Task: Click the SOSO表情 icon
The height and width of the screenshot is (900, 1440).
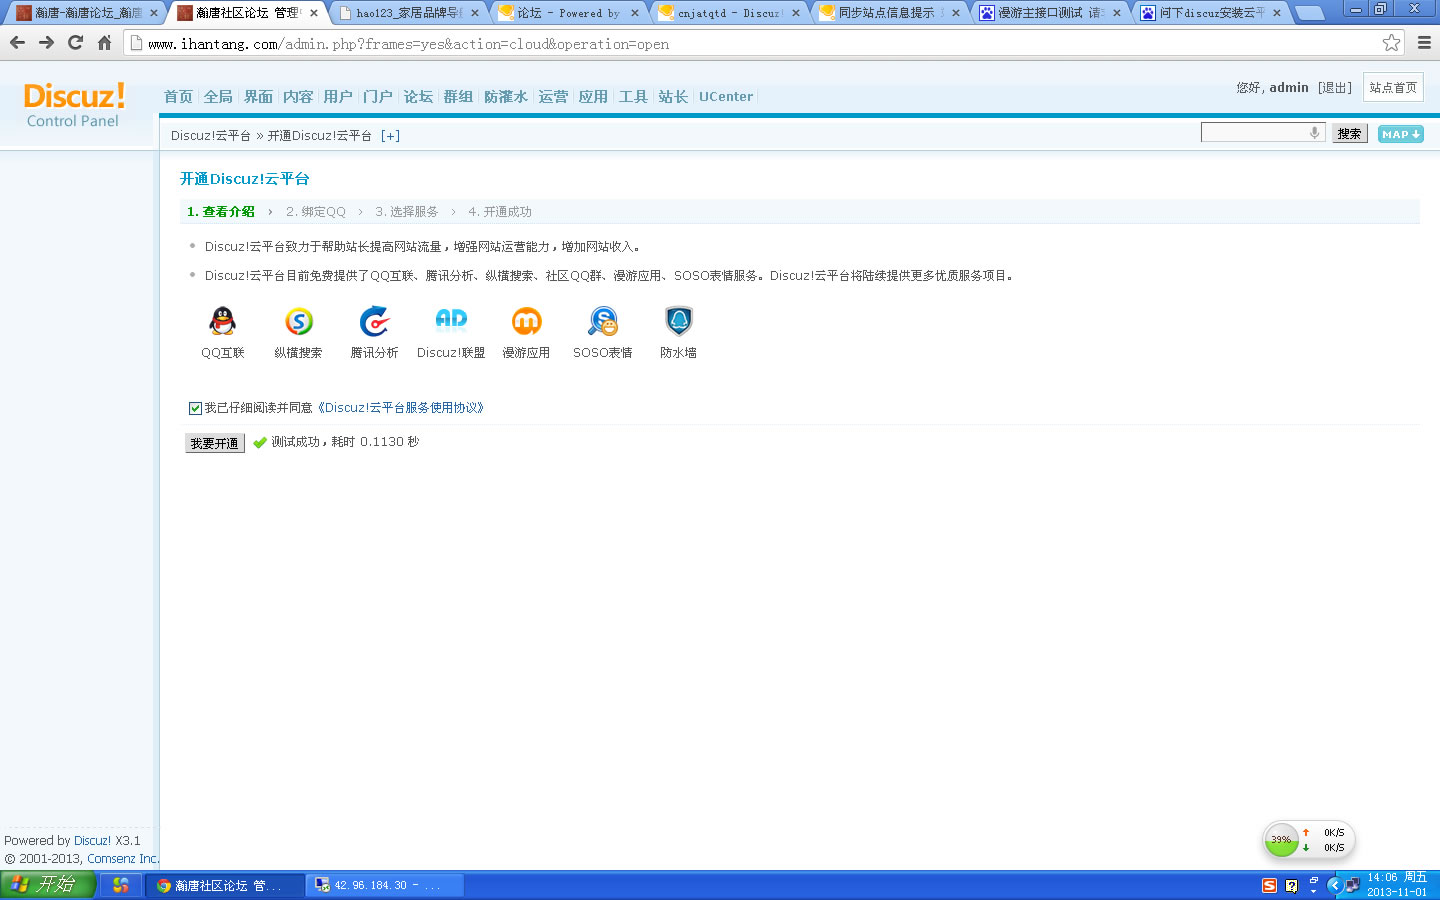Action: click(603, 321)
